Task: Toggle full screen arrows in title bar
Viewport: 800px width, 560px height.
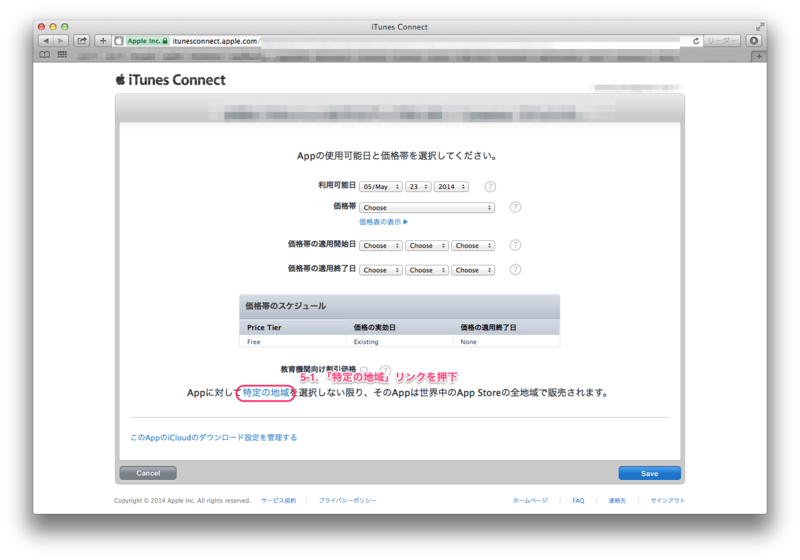Action: [x=760, y=27]
